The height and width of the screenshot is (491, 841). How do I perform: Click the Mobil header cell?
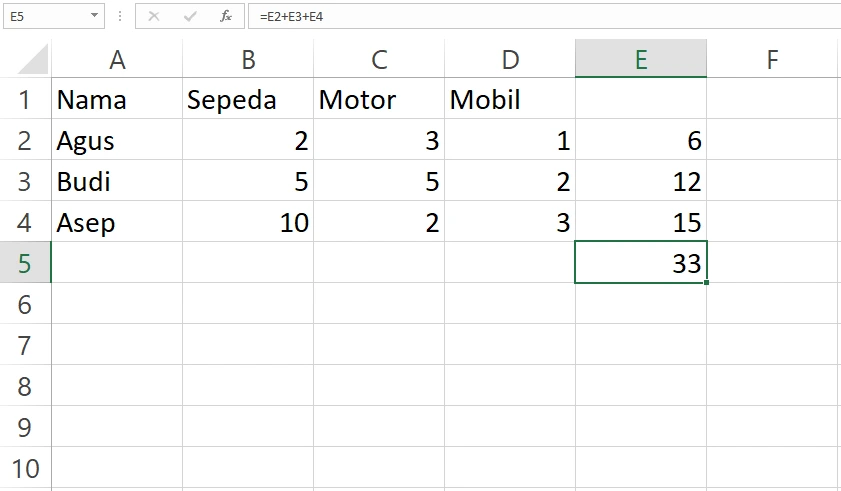tap(510, 99)
